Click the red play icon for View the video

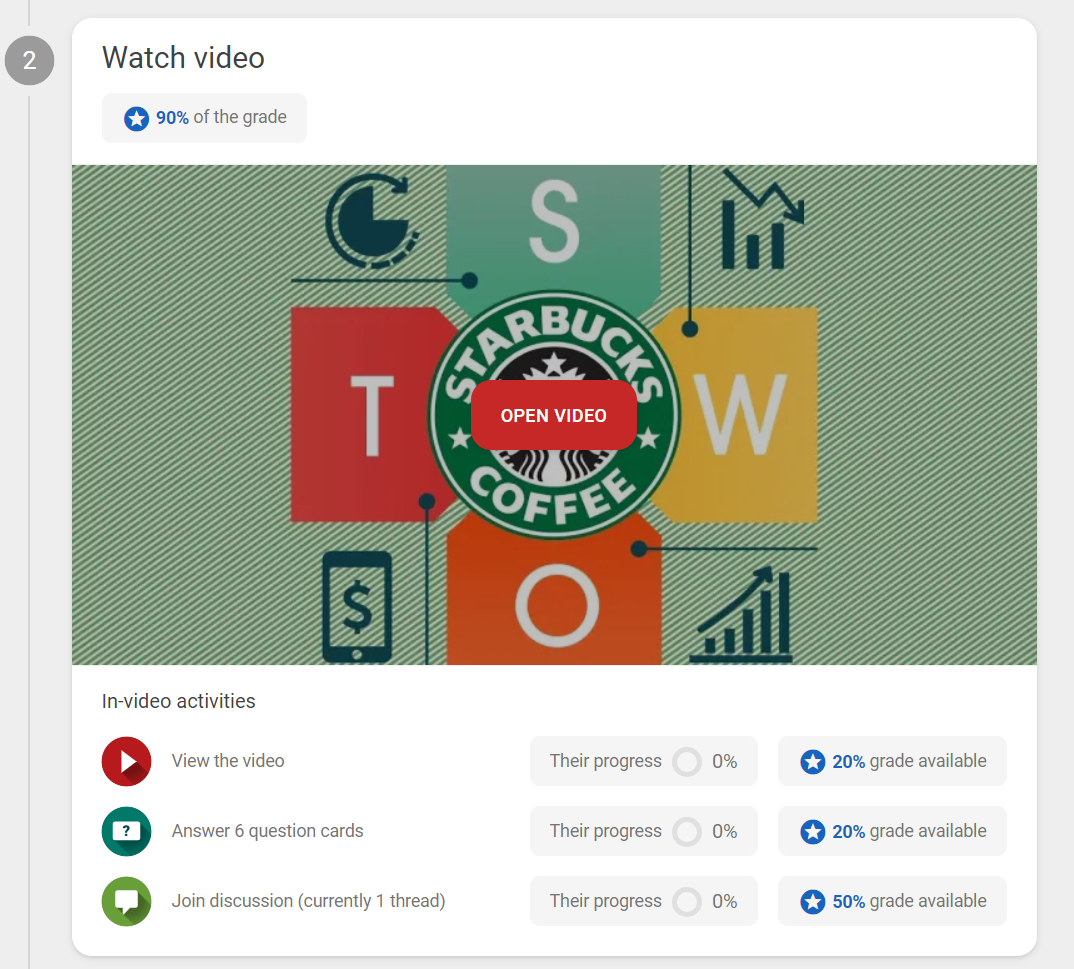(127, 762)
